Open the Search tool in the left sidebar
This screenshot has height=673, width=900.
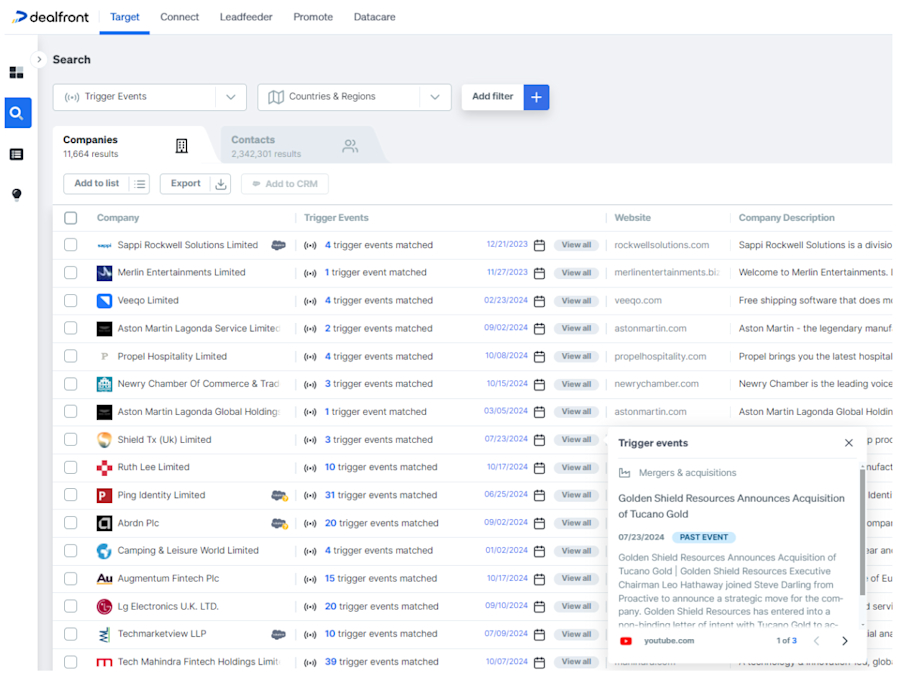pyautogui.click(x=17, y=113)
